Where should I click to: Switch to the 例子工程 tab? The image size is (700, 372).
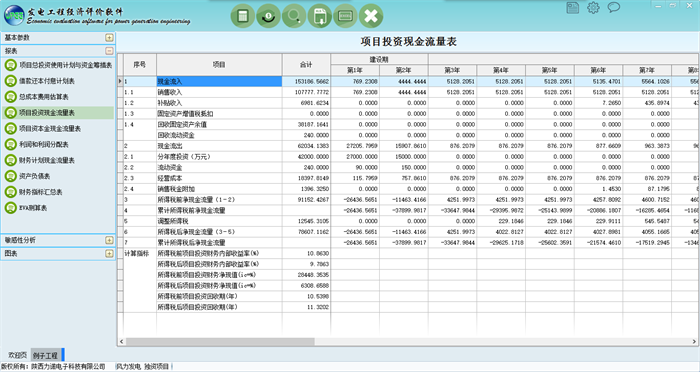(46, 355)
